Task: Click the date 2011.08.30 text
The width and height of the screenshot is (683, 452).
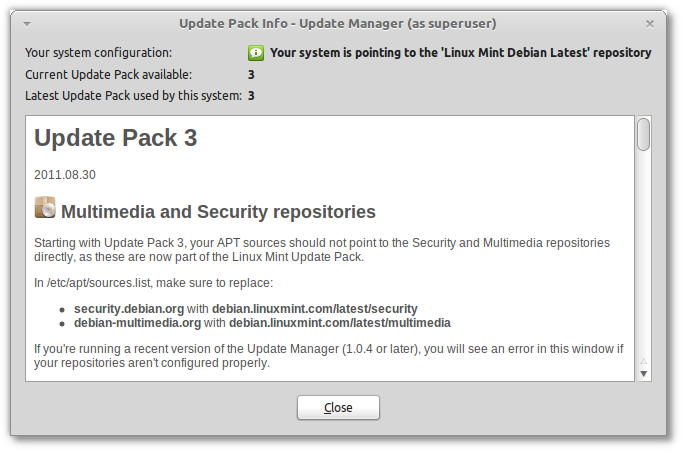Action: click(65, 175)
